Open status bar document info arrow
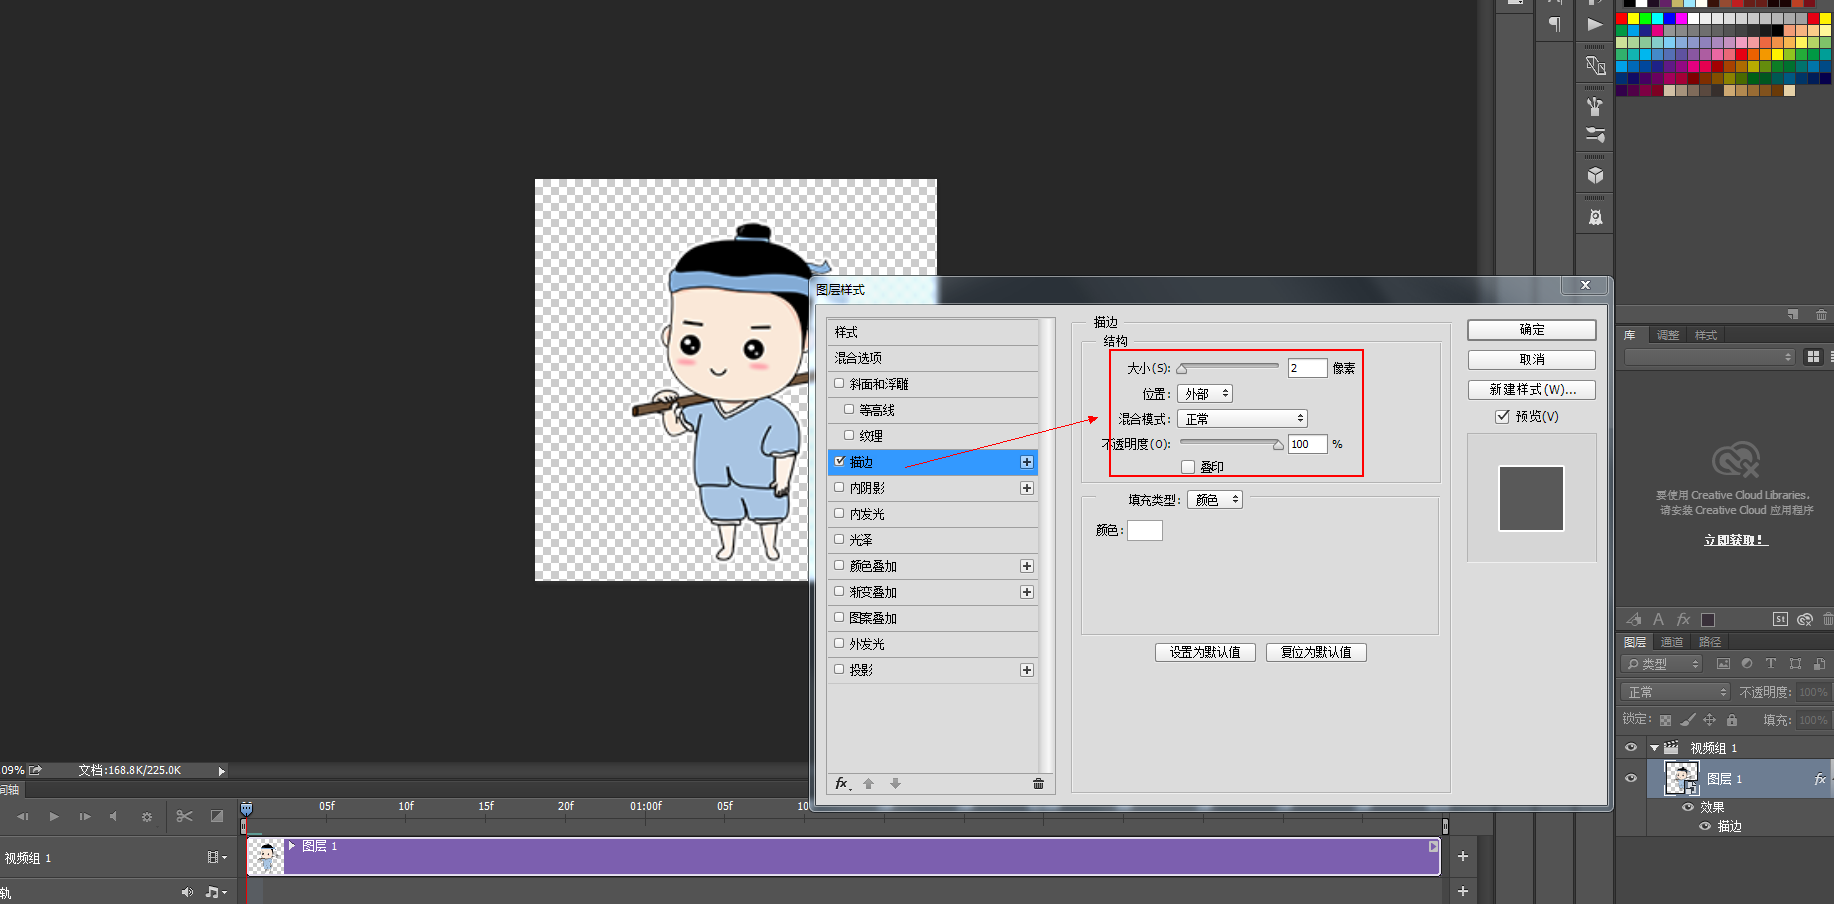The height and width of the screenshot is (904, 1834). pos(222,771)
